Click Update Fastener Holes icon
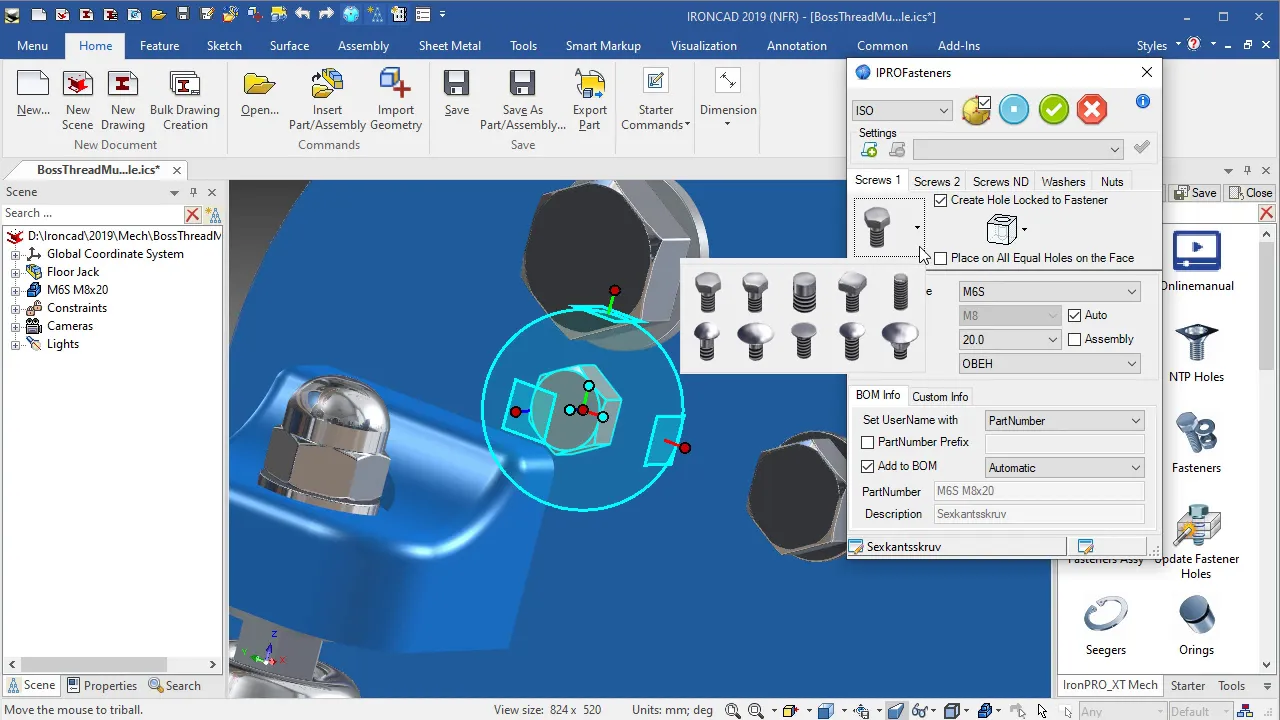 coord(1197,527)
